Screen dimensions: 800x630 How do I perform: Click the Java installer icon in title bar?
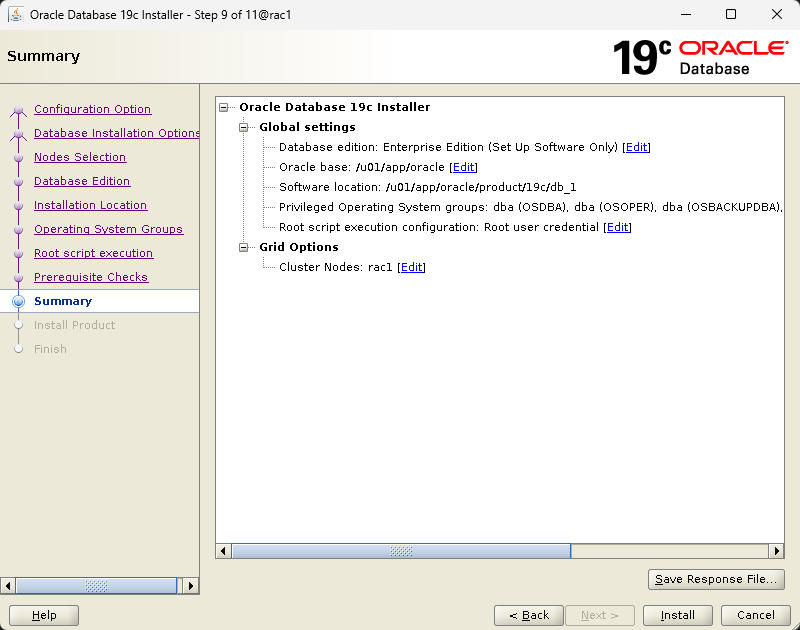(16, 14)
